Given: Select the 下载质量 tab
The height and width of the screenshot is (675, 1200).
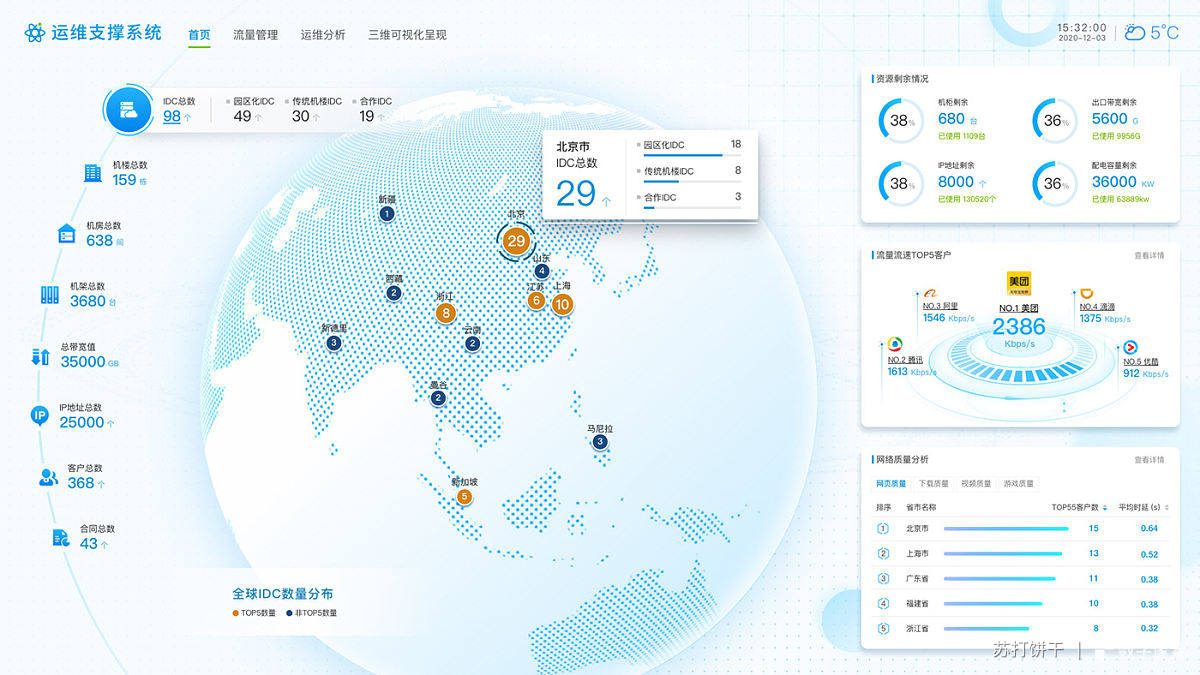Looking at the screenshot, I should tap(933, 483).
